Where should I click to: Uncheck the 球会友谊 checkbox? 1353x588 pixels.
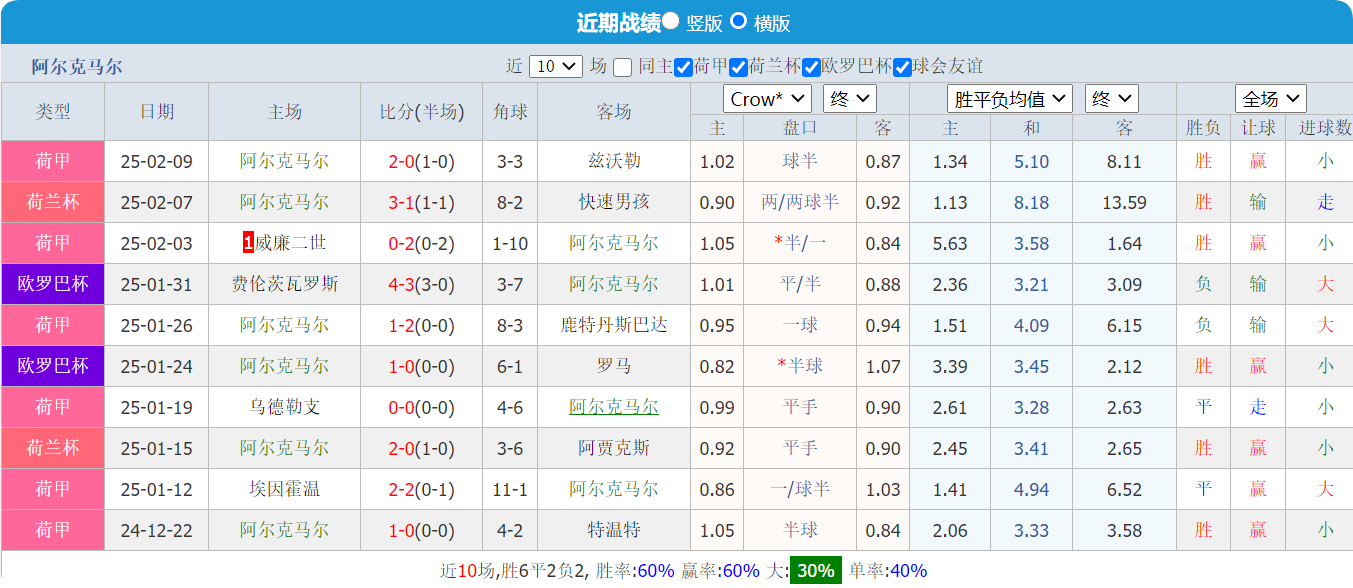[x=904, y=67]
